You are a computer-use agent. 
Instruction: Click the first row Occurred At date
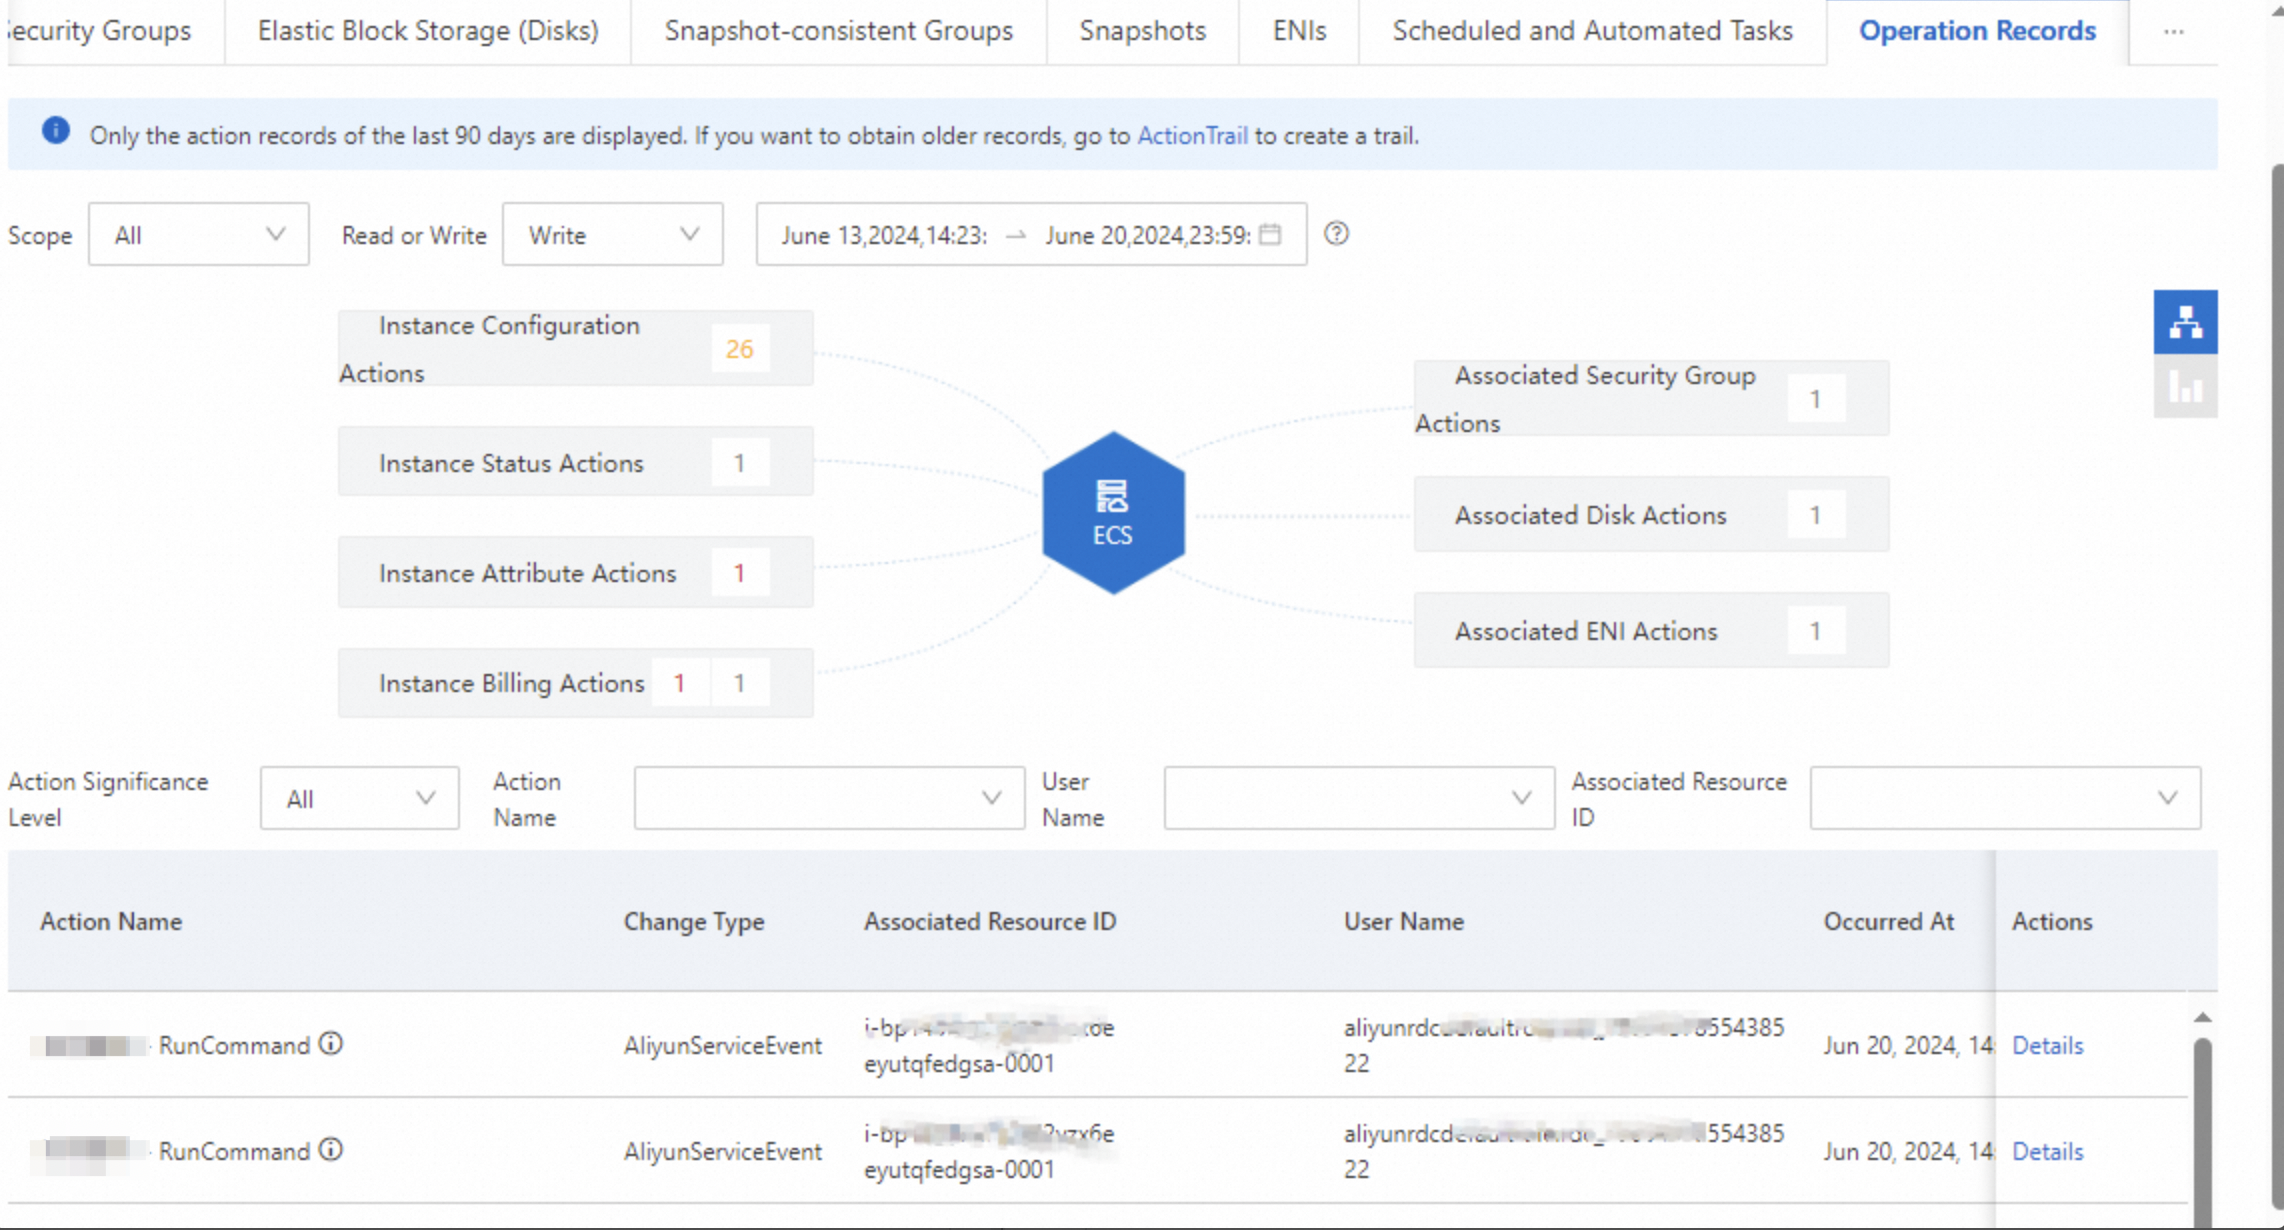1908,1045
